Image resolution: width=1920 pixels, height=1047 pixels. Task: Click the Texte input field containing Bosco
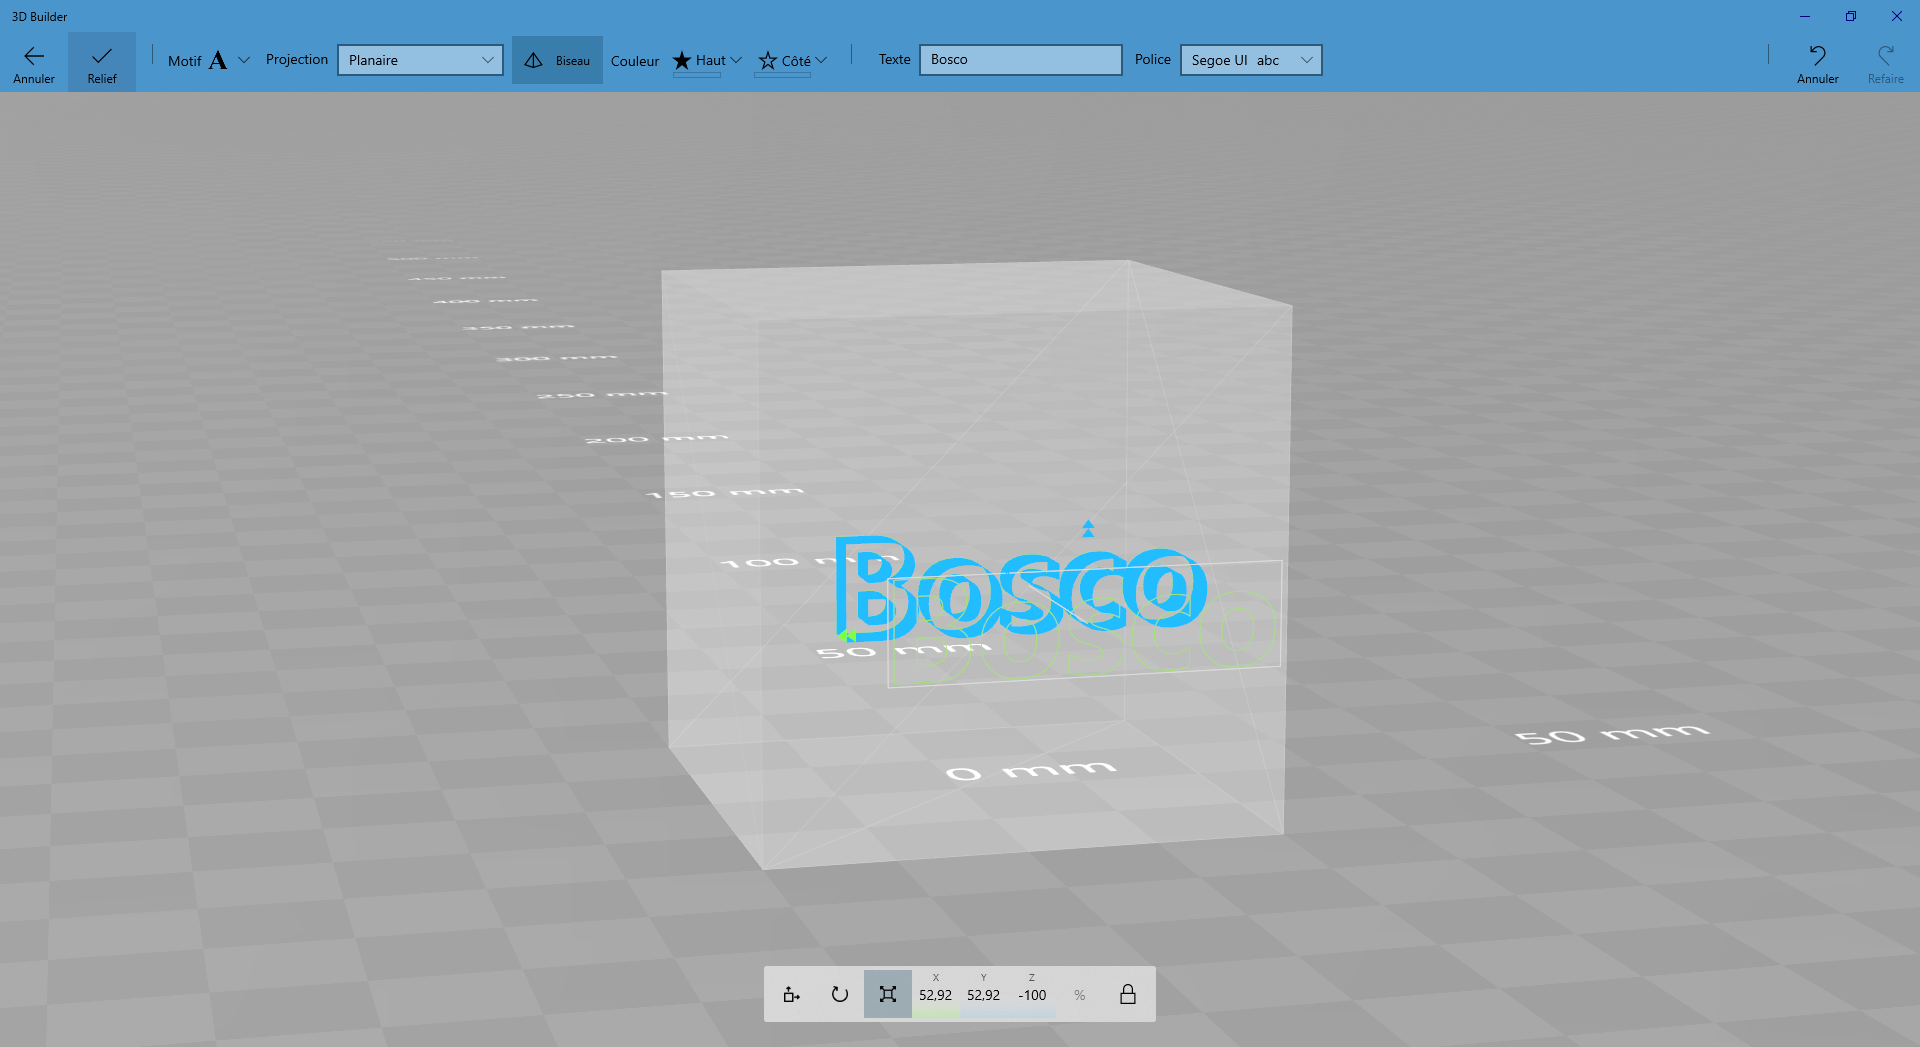1020,60
